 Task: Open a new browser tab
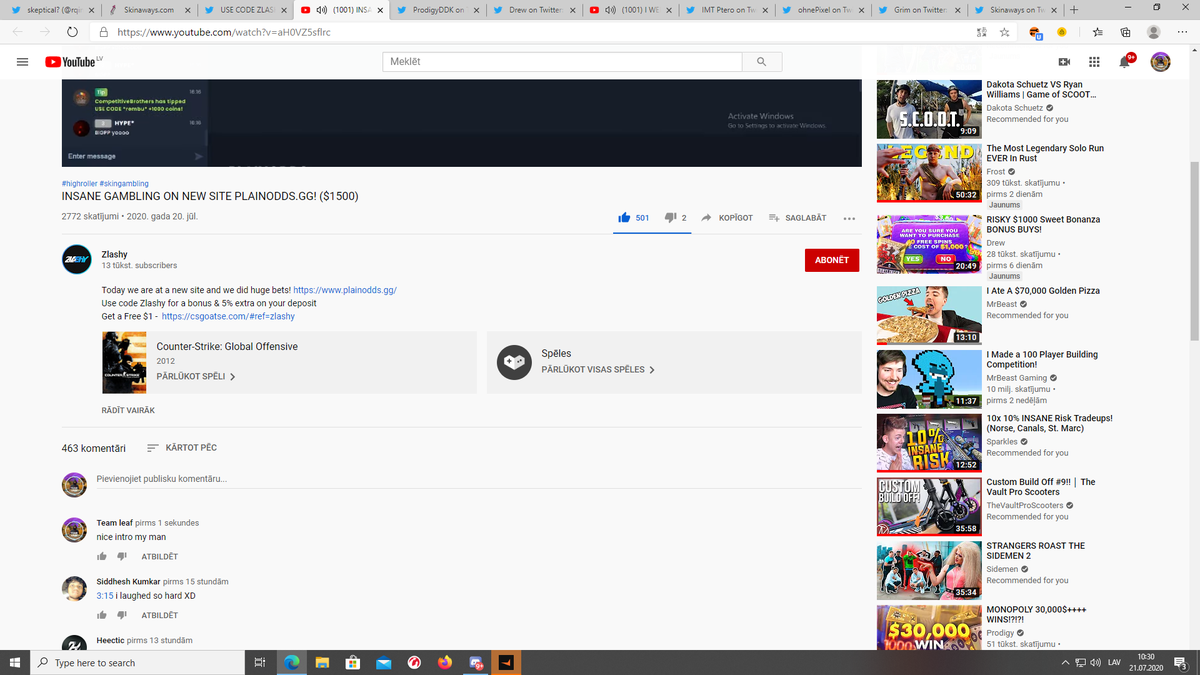click(1073, 10)
